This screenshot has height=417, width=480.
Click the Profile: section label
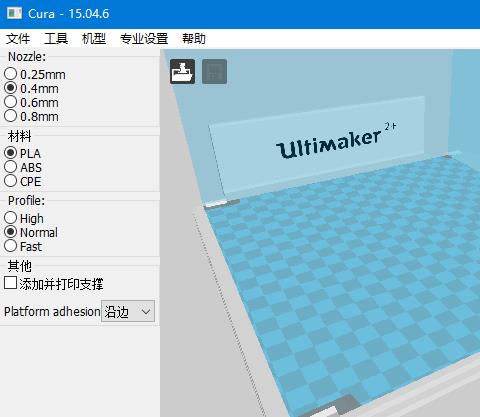(26, 201)
